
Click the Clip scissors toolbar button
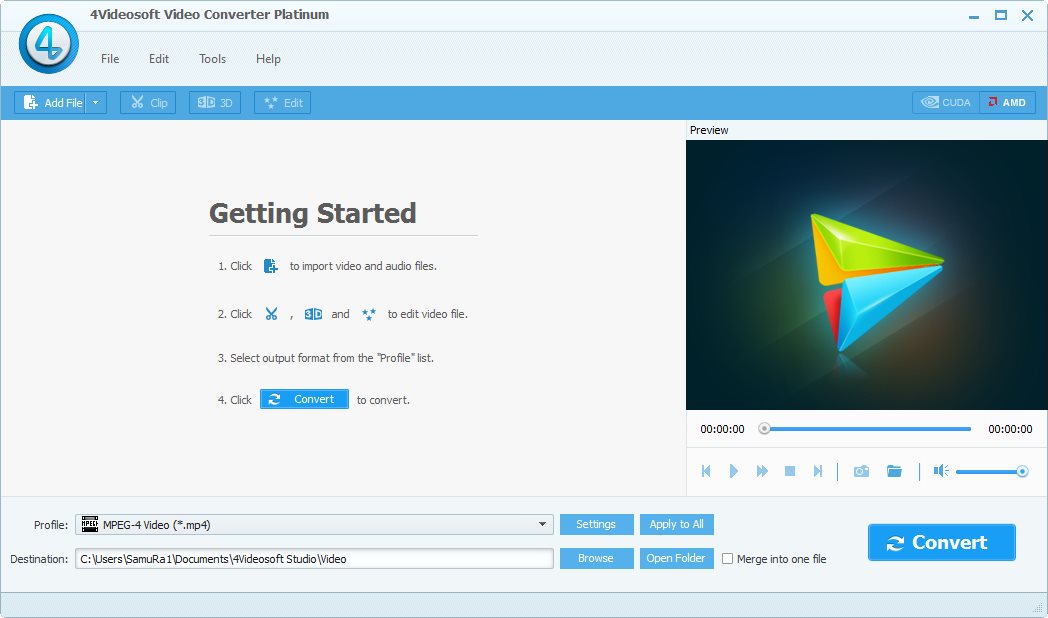pos(148,102)
